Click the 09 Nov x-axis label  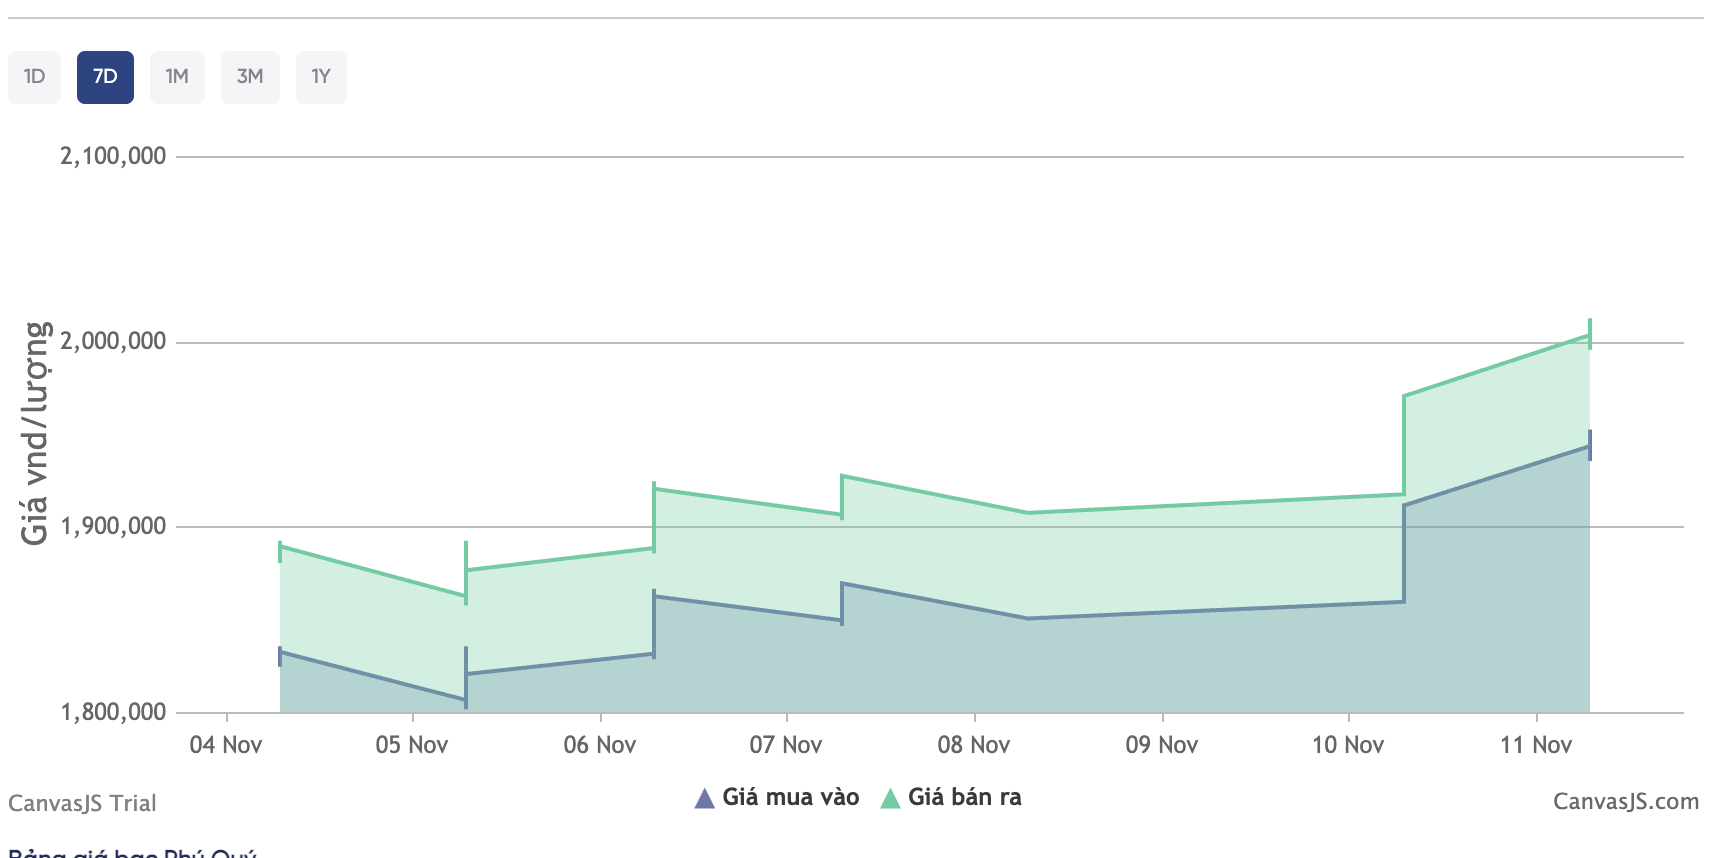(1161, 745)
